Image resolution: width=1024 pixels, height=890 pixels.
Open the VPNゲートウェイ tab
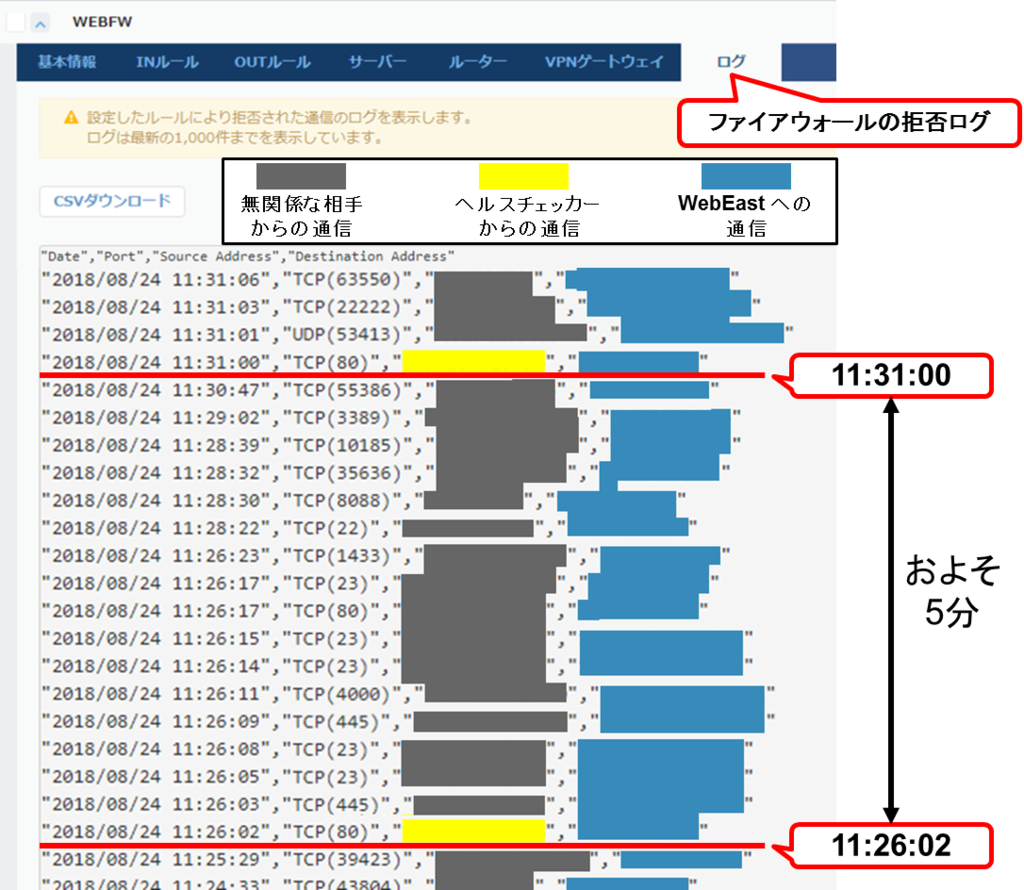[604, 62]
